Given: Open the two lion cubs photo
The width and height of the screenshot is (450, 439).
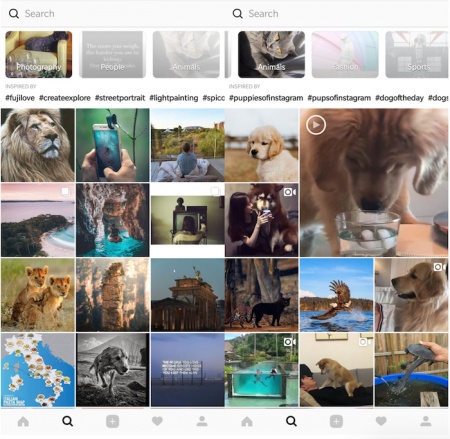Looking at the screenshot, I should tap(38, 295).
